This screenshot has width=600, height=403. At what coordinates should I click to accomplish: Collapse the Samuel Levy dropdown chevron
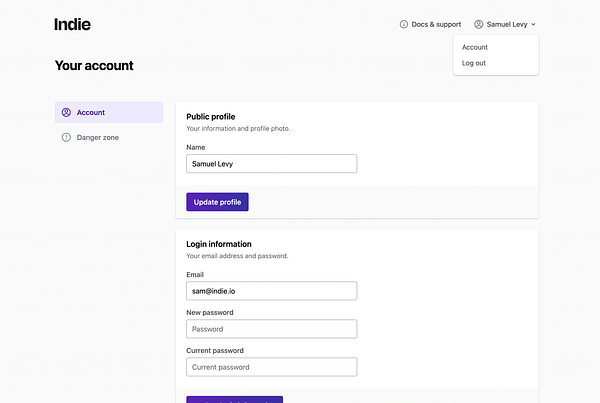tap(533, 24)
